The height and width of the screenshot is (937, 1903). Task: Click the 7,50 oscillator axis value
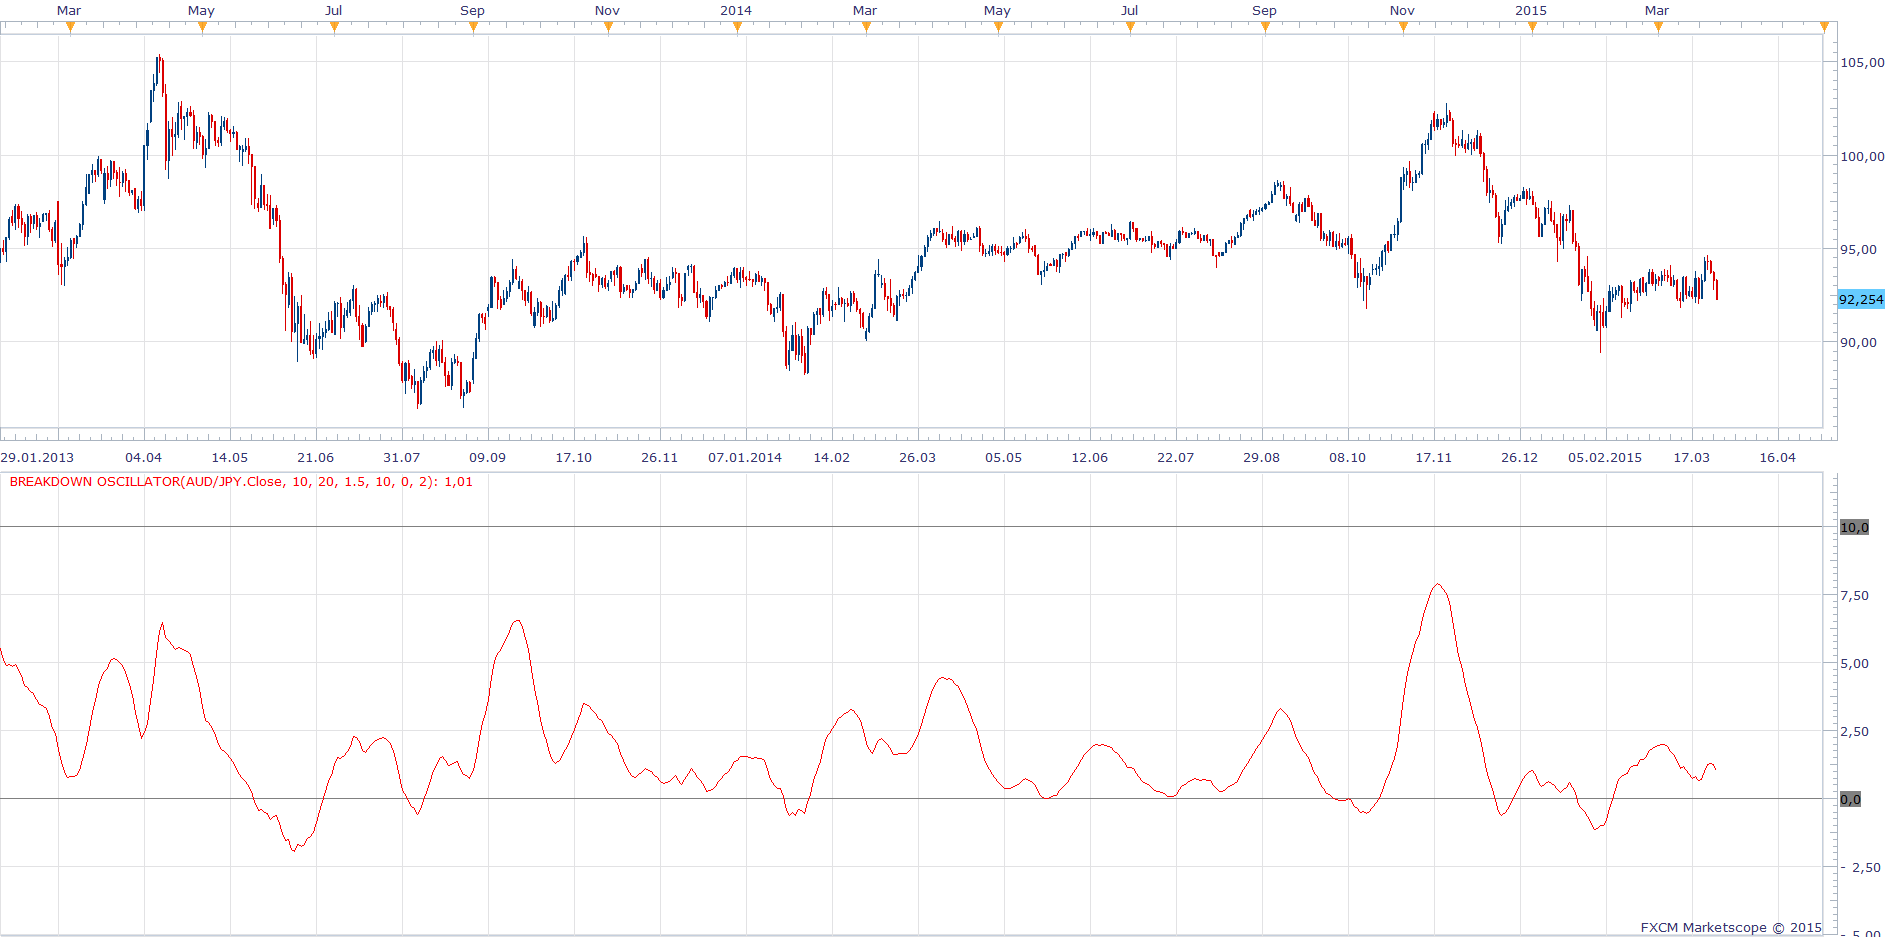1855,595
